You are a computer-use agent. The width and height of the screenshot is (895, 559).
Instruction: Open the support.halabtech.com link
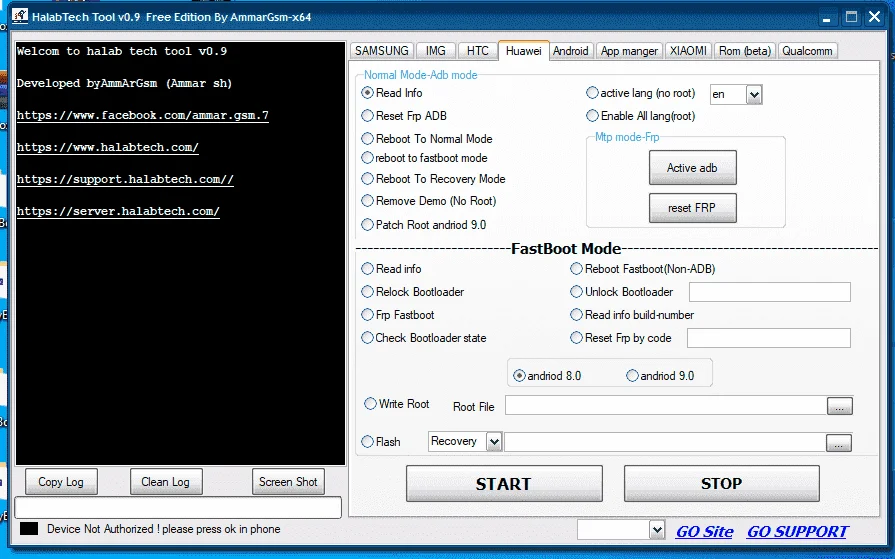pos(125,179)
